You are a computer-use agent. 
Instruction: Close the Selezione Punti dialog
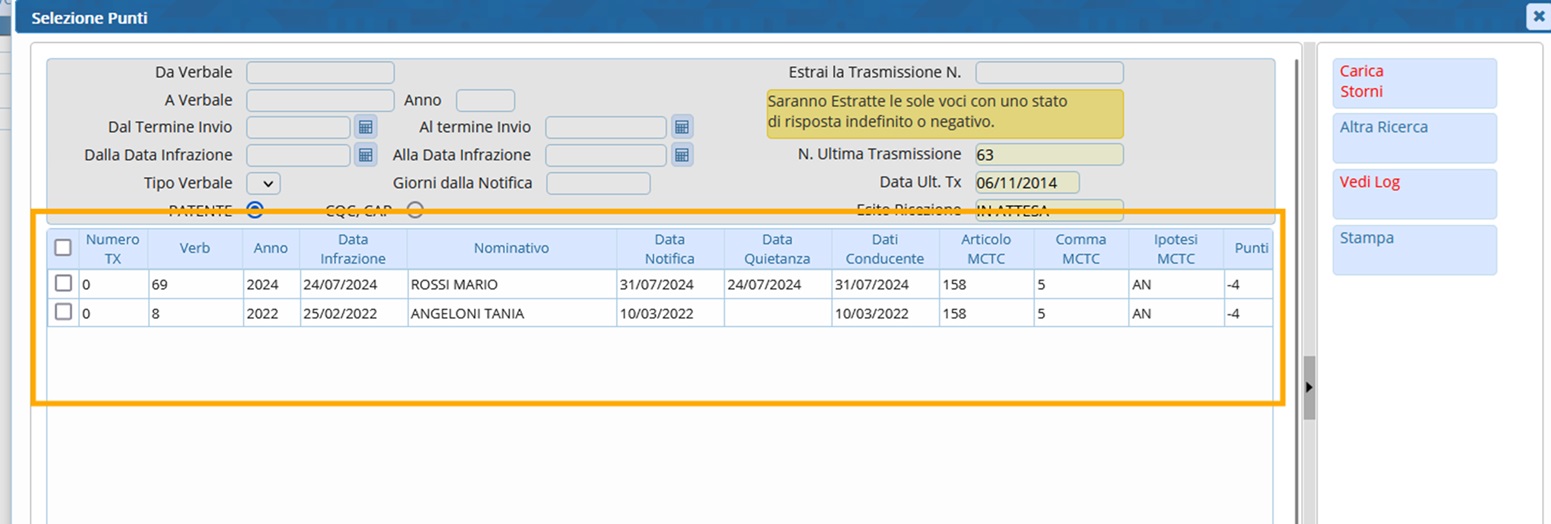click(1538, 17)
